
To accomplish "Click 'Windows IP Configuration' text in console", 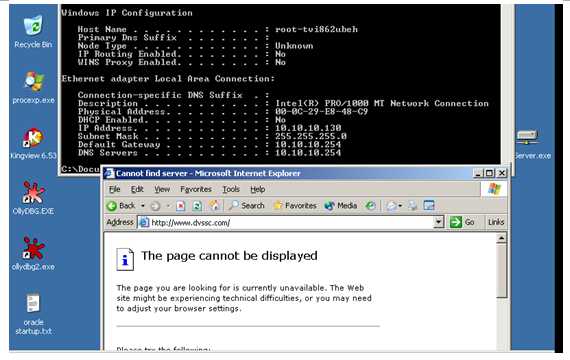I will 127,13.
